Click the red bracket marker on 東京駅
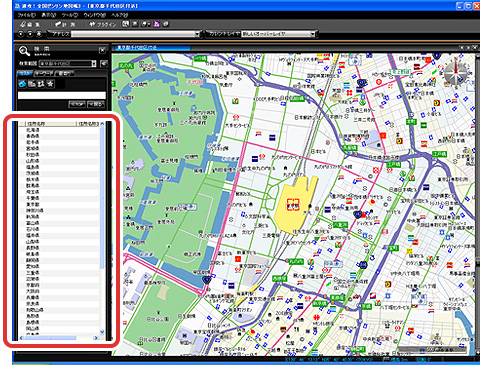The image size is (480, 365). (x=293, y=204)
